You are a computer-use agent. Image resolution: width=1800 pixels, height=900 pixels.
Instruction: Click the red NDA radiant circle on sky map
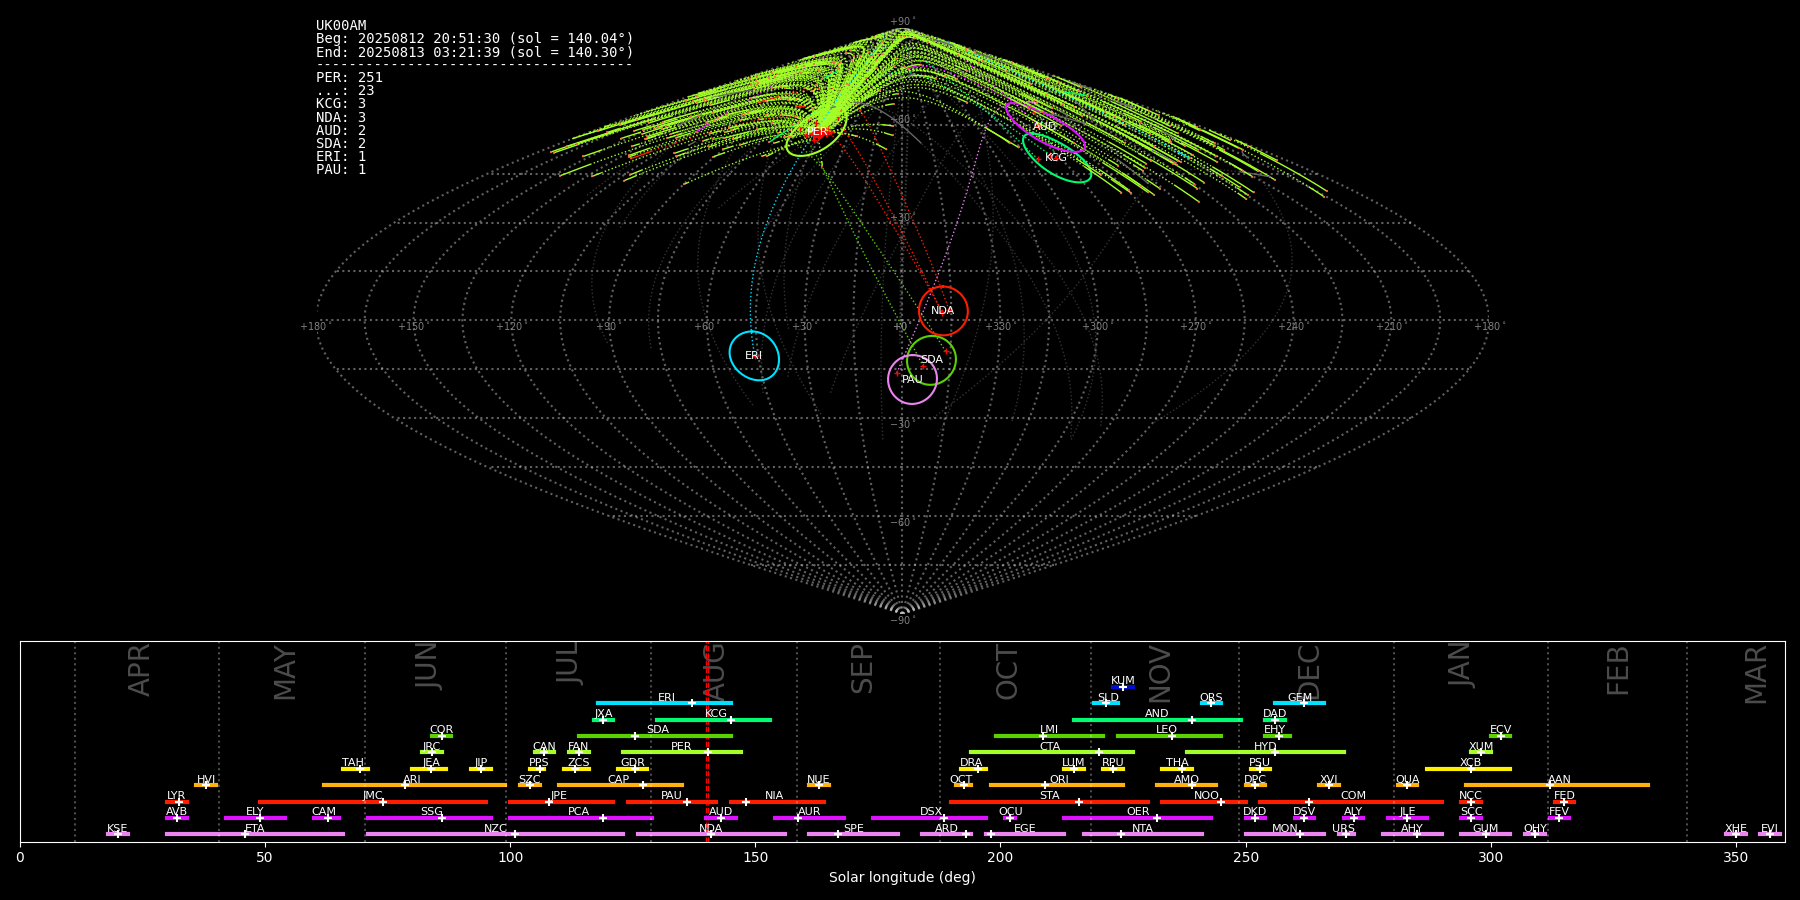click(x=943, y=310)
